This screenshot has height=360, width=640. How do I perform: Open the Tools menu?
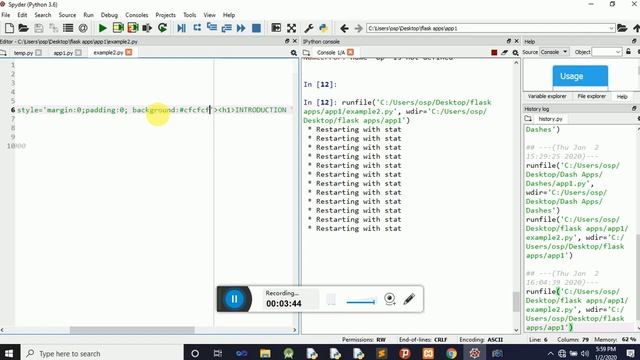[x=189, y=15]
